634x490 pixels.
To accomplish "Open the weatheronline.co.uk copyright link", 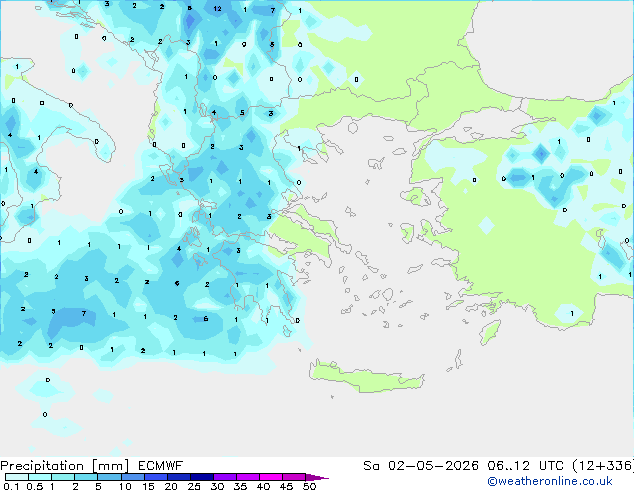I will click(550, 481).
